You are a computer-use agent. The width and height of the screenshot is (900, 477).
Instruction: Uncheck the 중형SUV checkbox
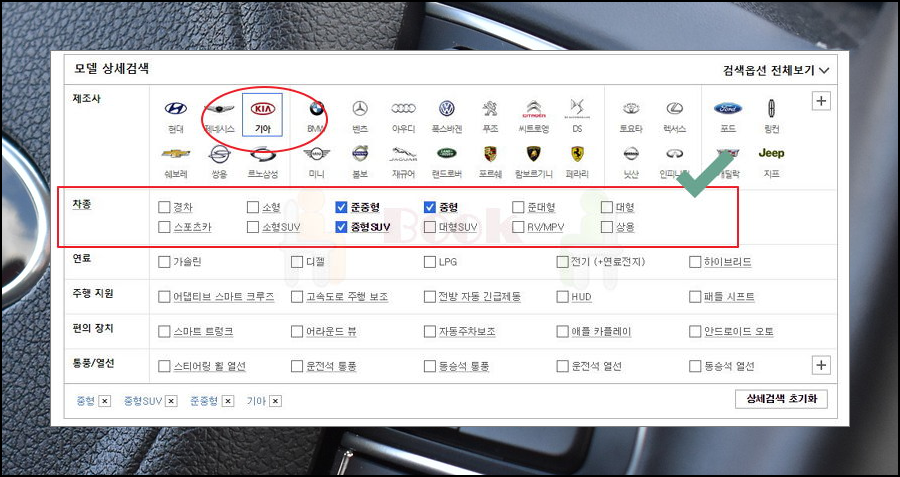tap(342, 227)
